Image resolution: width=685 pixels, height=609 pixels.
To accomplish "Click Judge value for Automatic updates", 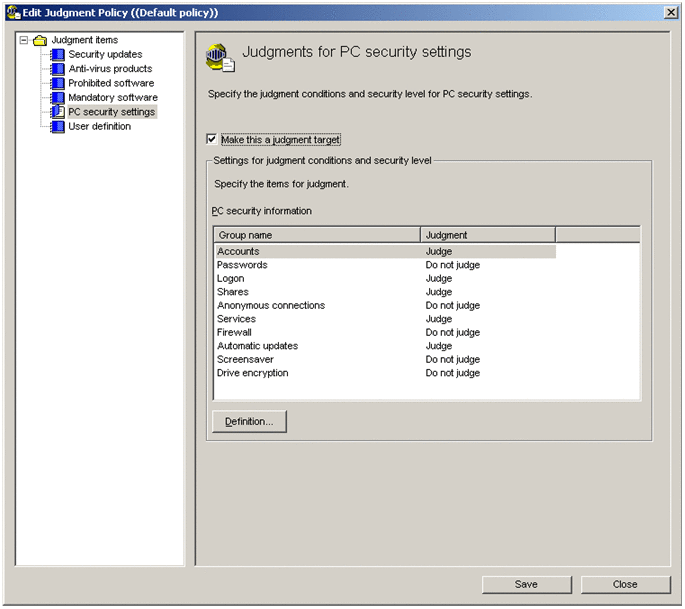I will tap(439, 346).
